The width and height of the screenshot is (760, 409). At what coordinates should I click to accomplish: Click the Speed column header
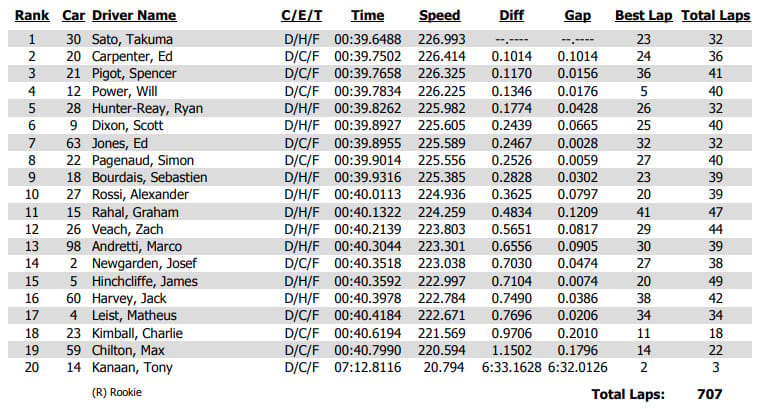[x=440, y=16]
